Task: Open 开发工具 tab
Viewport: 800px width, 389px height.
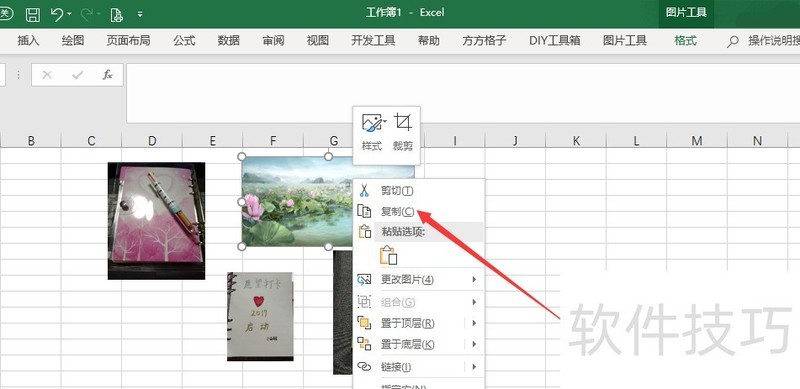Action: (373, 41)
